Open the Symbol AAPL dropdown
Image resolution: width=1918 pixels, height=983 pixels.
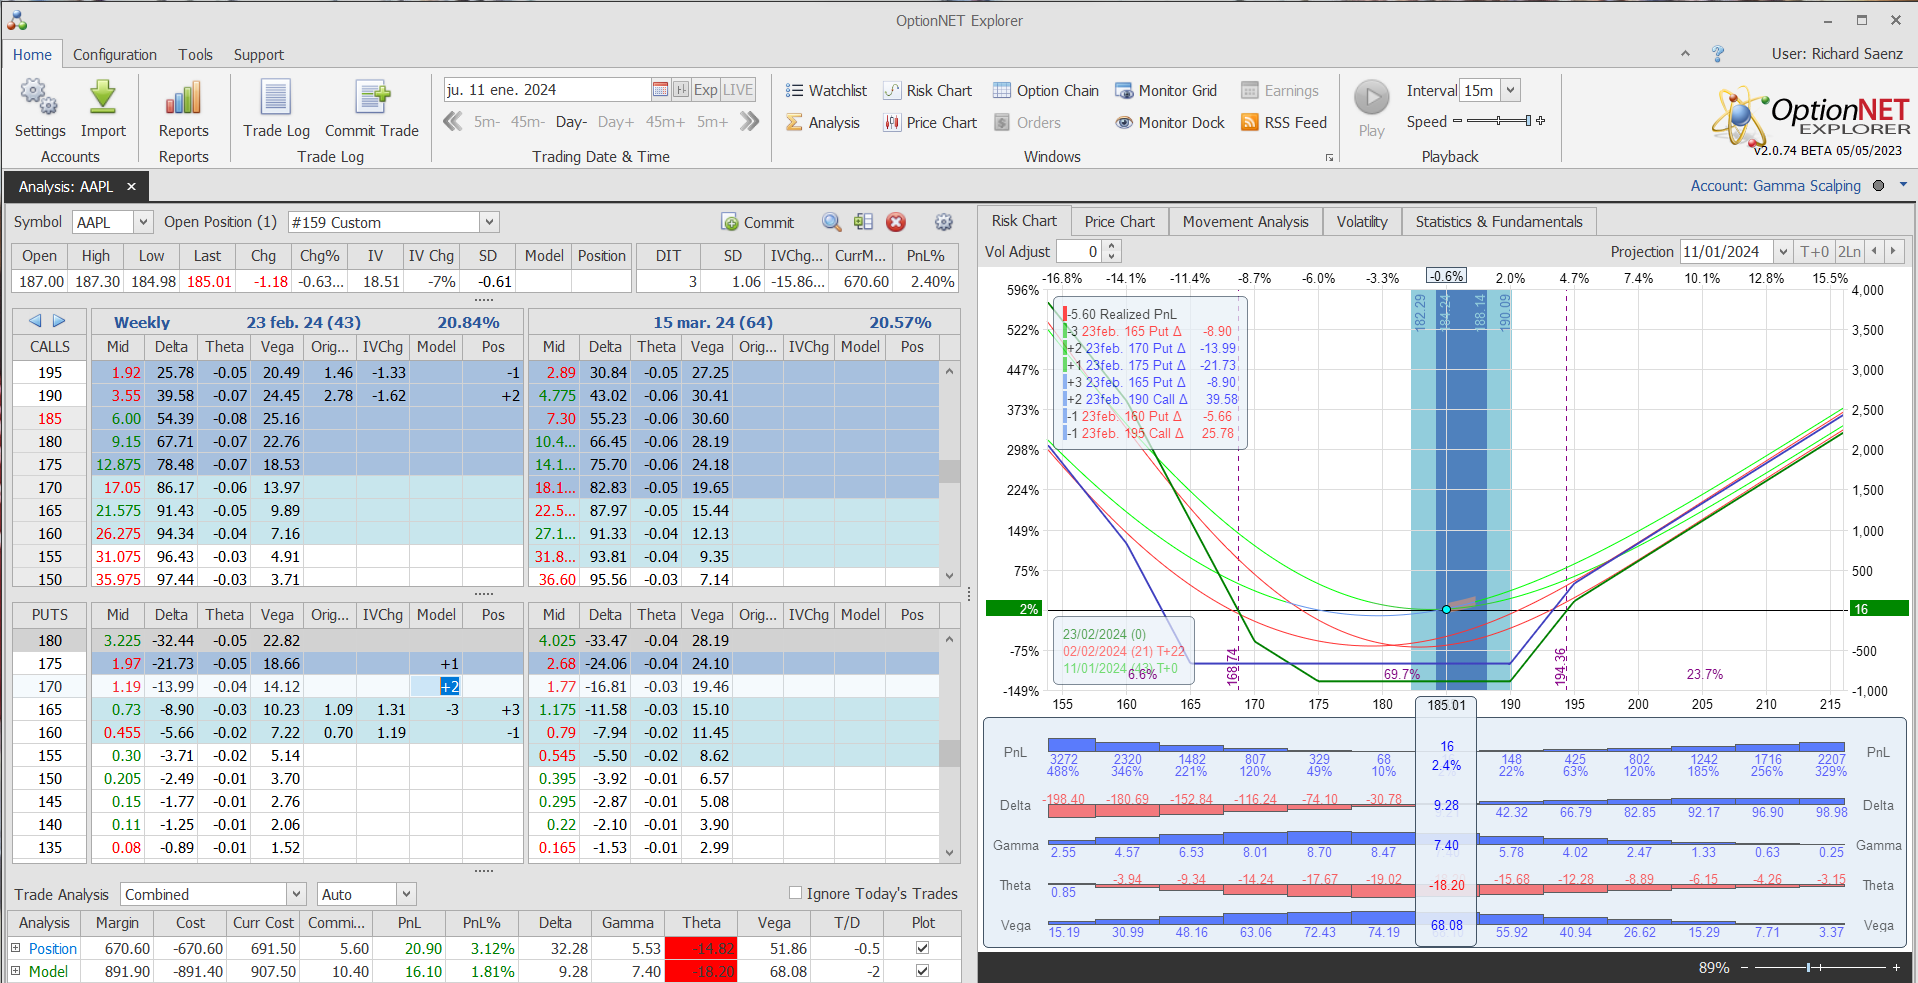[143, 222]
